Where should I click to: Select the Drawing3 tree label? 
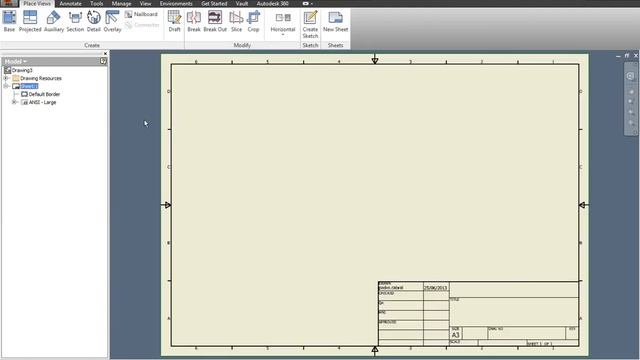[x=22, y=70]
